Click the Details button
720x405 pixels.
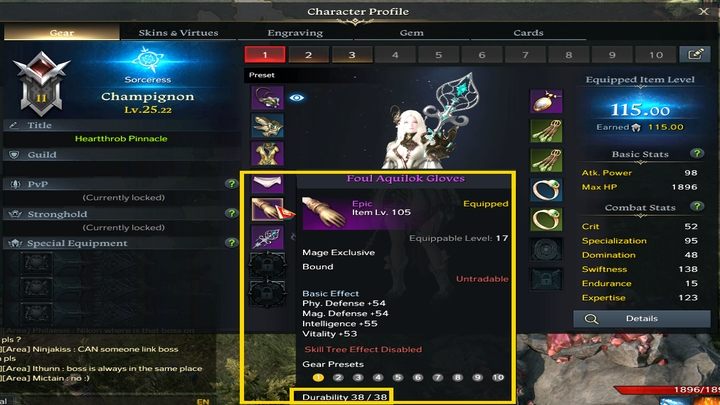point(642,319)
